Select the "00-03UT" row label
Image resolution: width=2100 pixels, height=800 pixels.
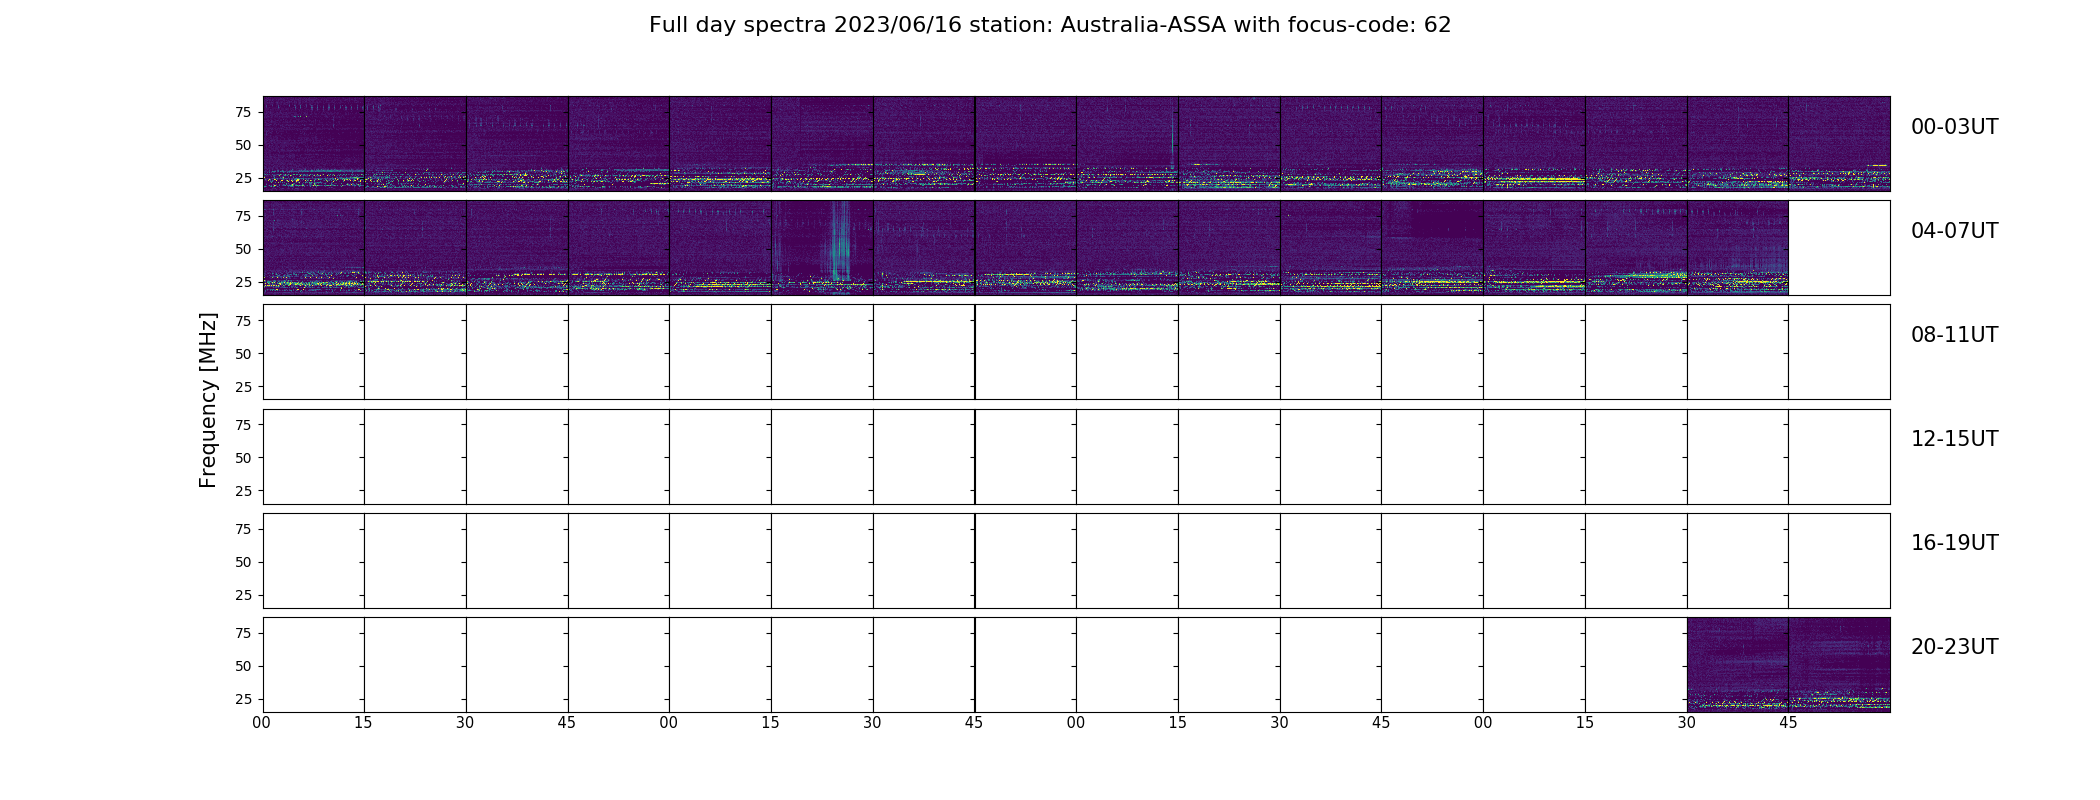(x=1954, y=127)
